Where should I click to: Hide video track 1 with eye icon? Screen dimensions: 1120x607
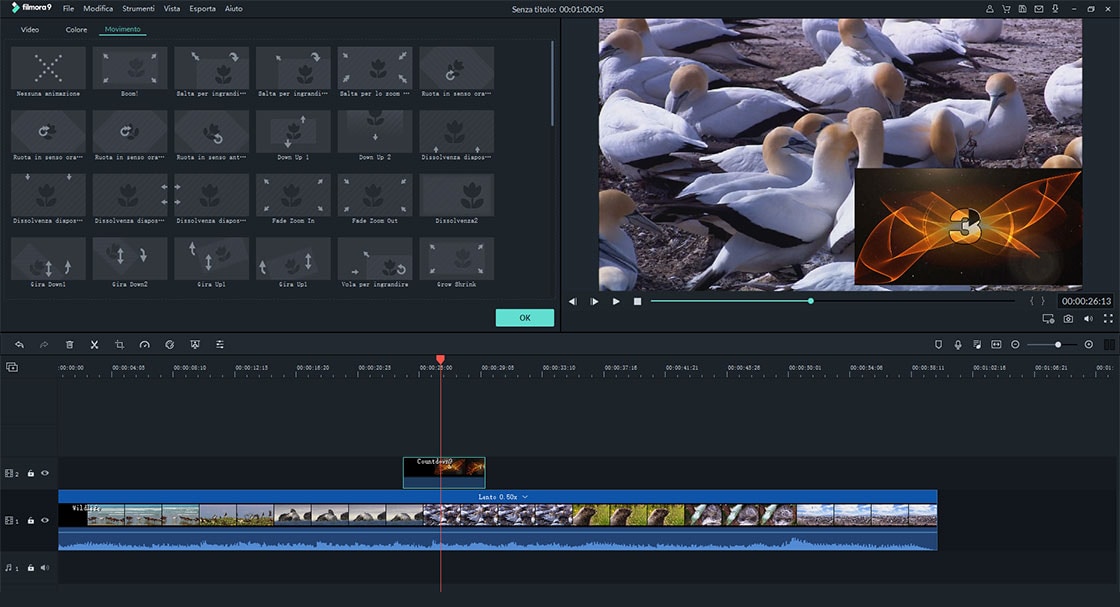(45, 521)
